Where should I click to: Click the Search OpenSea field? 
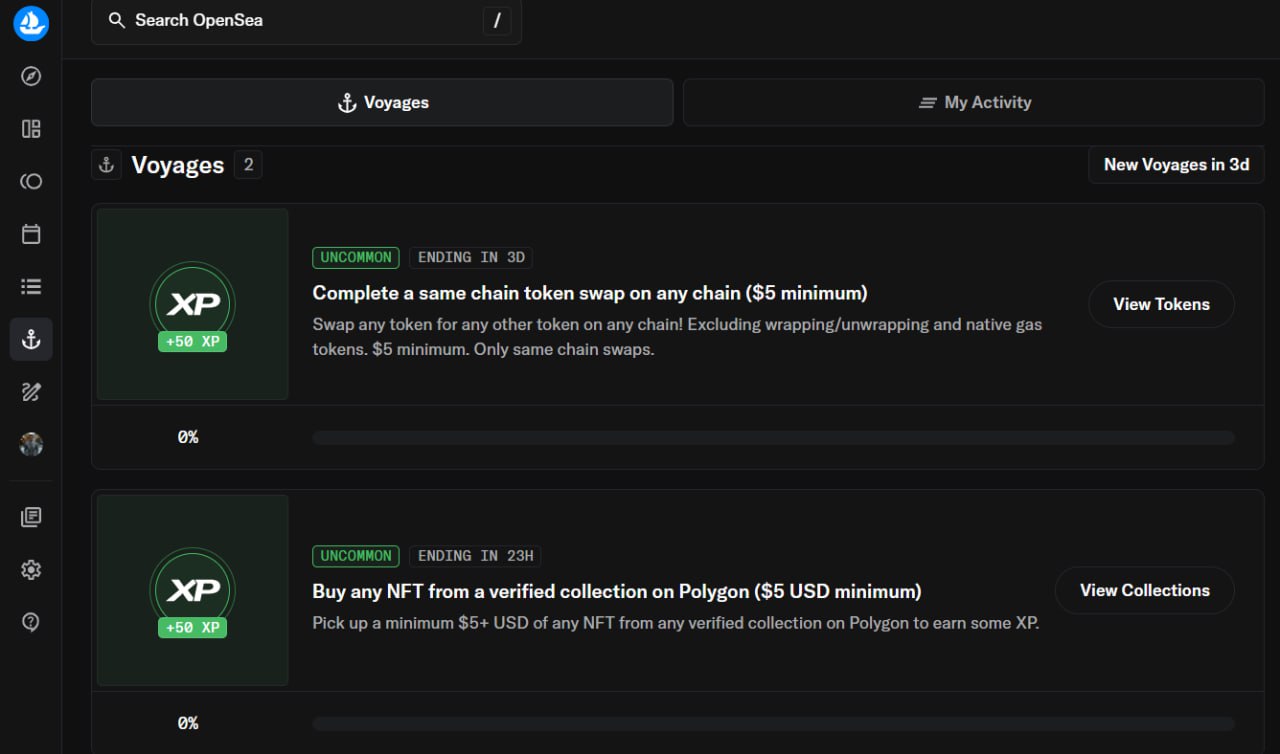pos(306,21)
